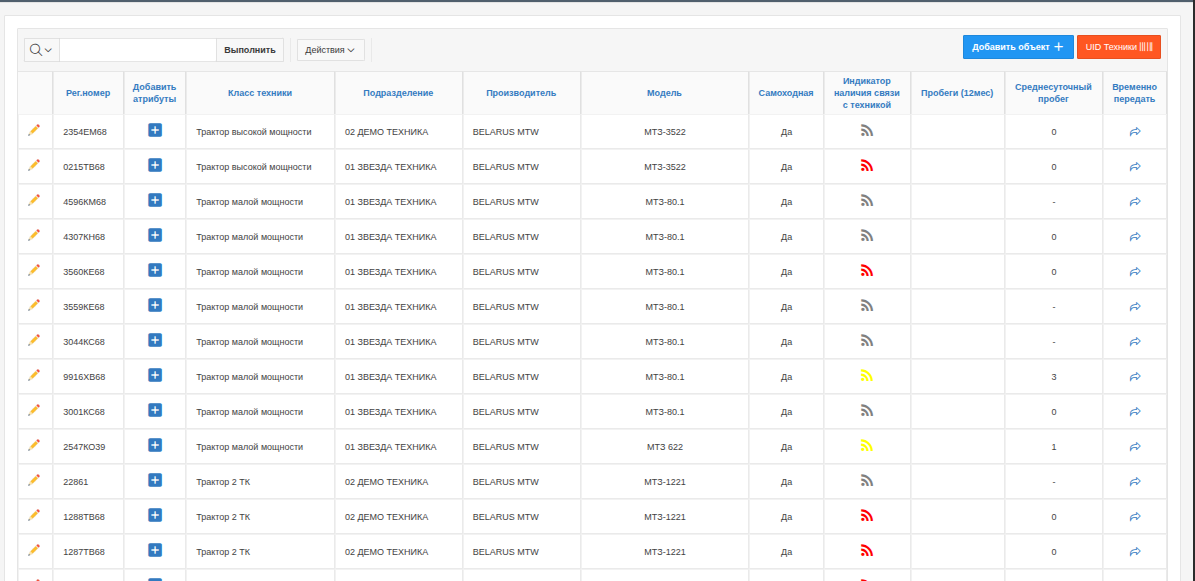Expand the Действия actions menu

coord(331,50)
